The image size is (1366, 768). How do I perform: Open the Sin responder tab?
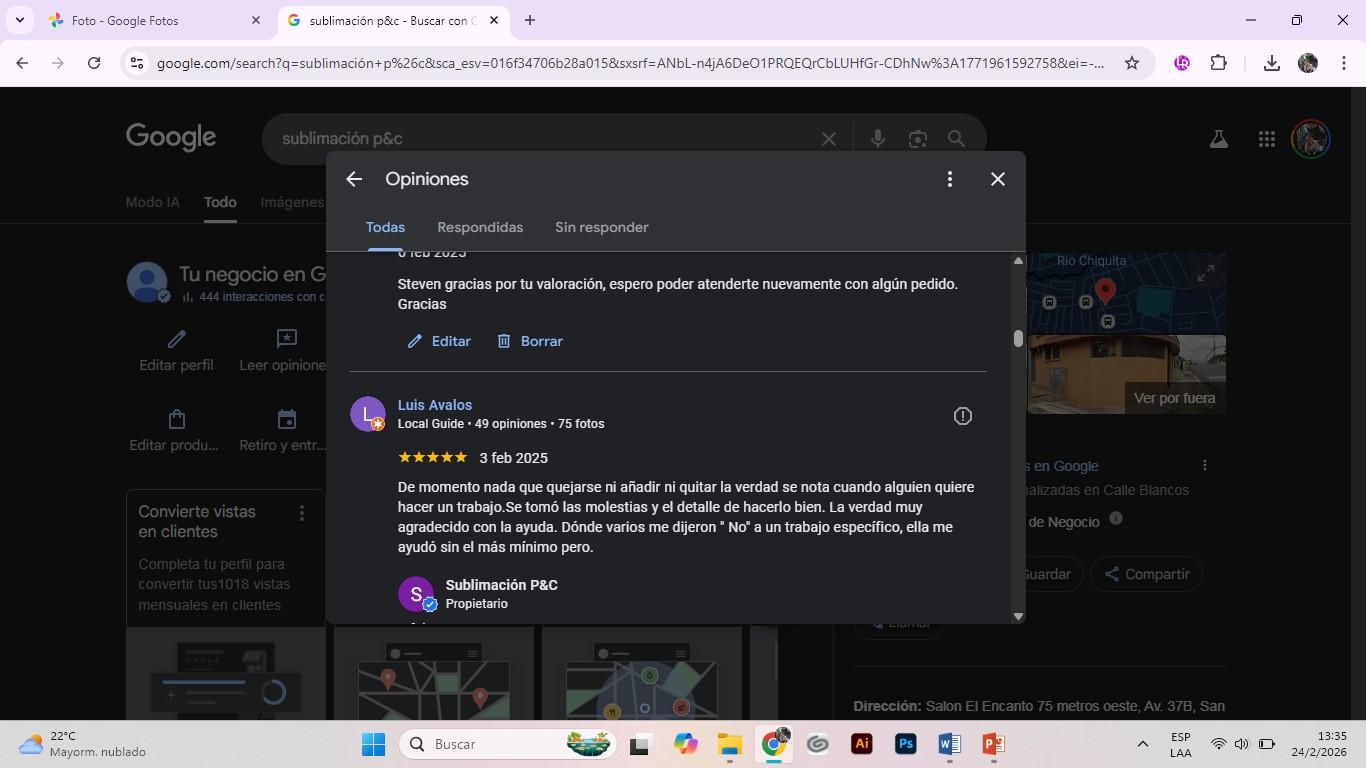point(602,227)
